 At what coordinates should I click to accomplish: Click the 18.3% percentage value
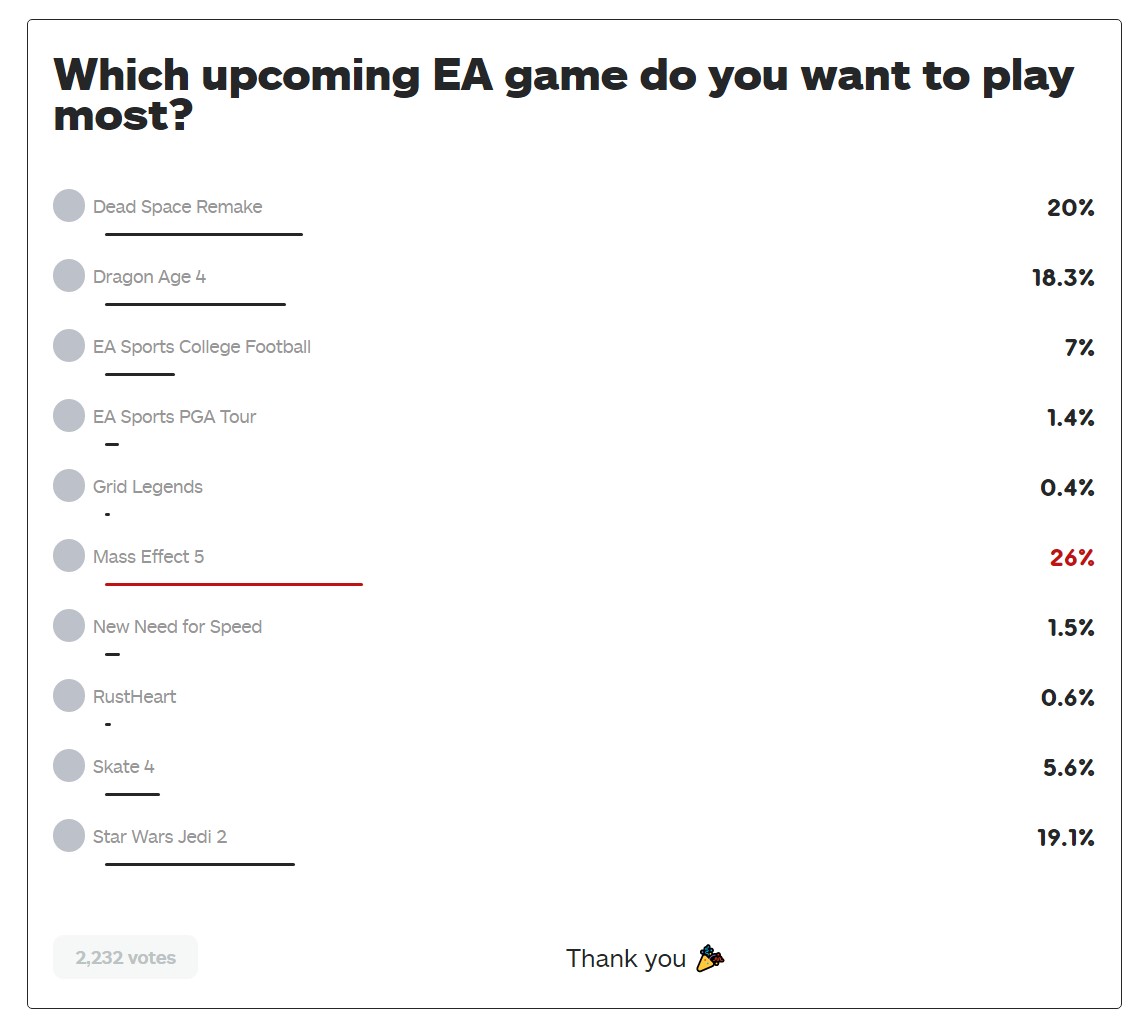tap(1063, 278)
